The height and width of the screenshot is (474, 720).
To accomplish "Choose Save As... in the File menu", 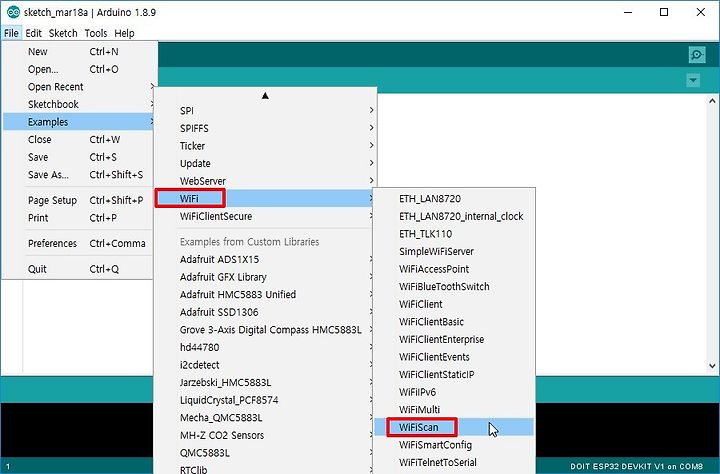I will tap(78, 175).
